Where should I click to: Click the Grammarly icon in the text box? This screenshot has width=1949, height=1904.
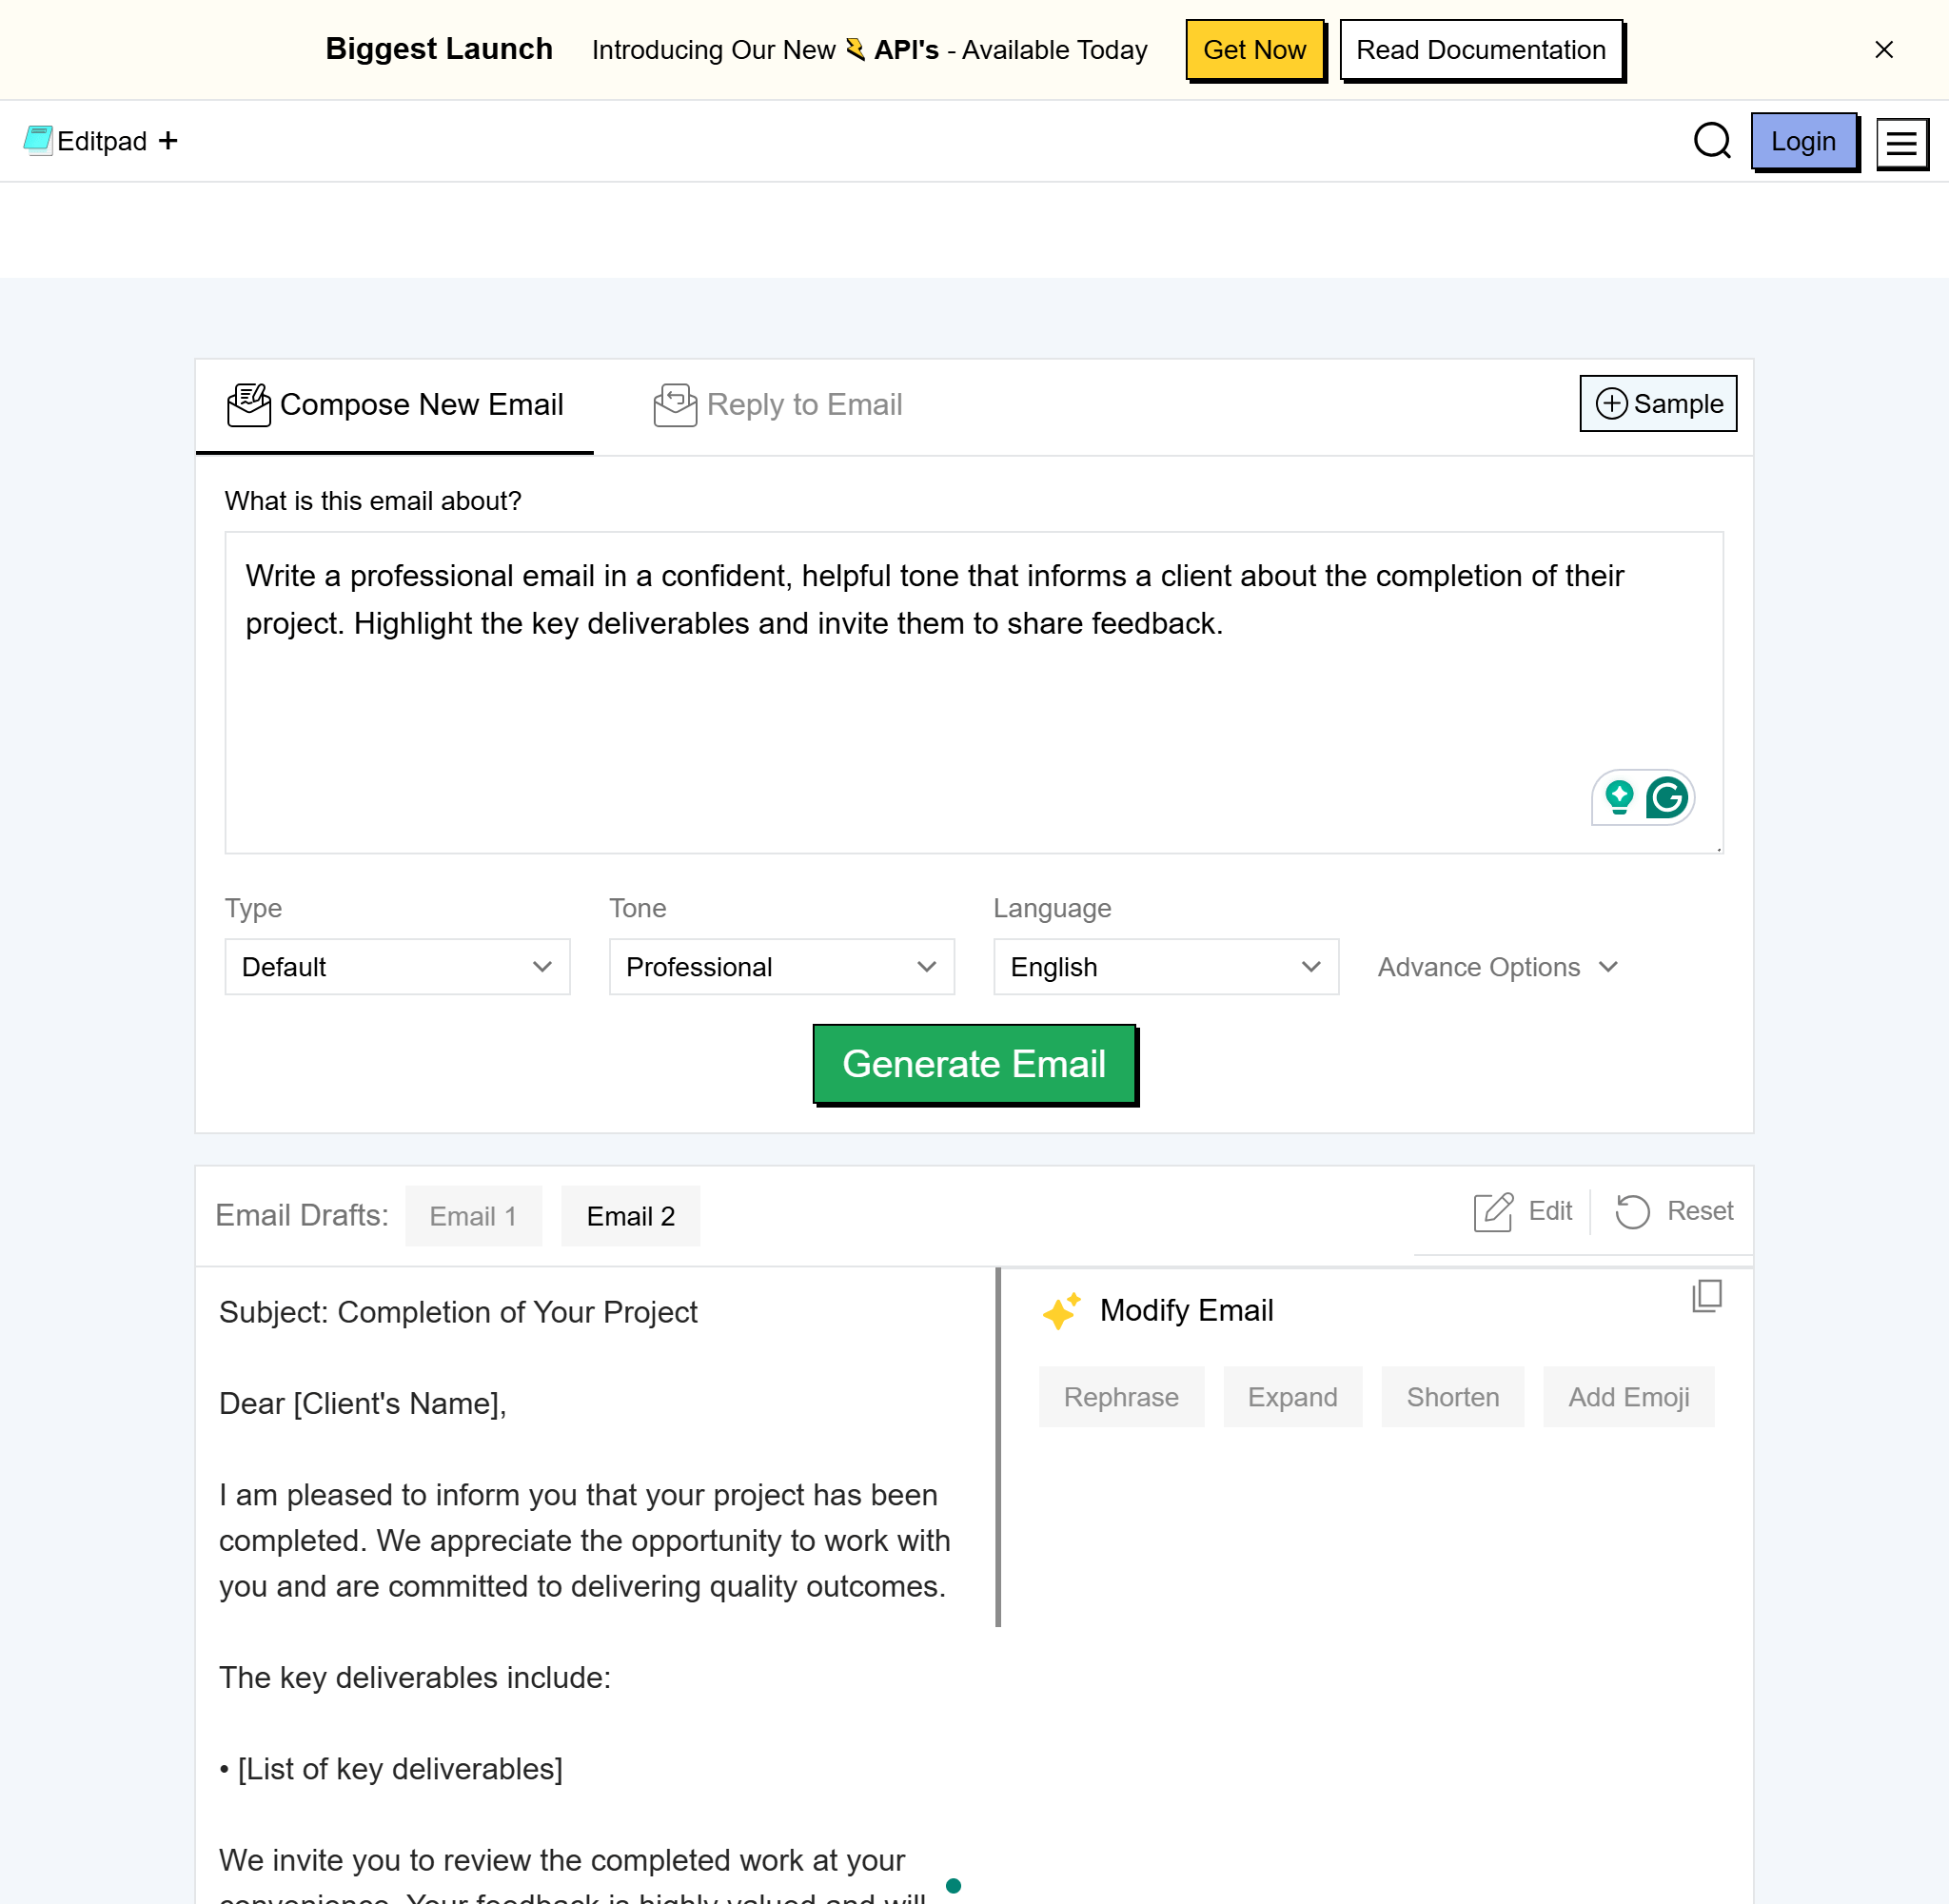click(x=1667, y=798)
